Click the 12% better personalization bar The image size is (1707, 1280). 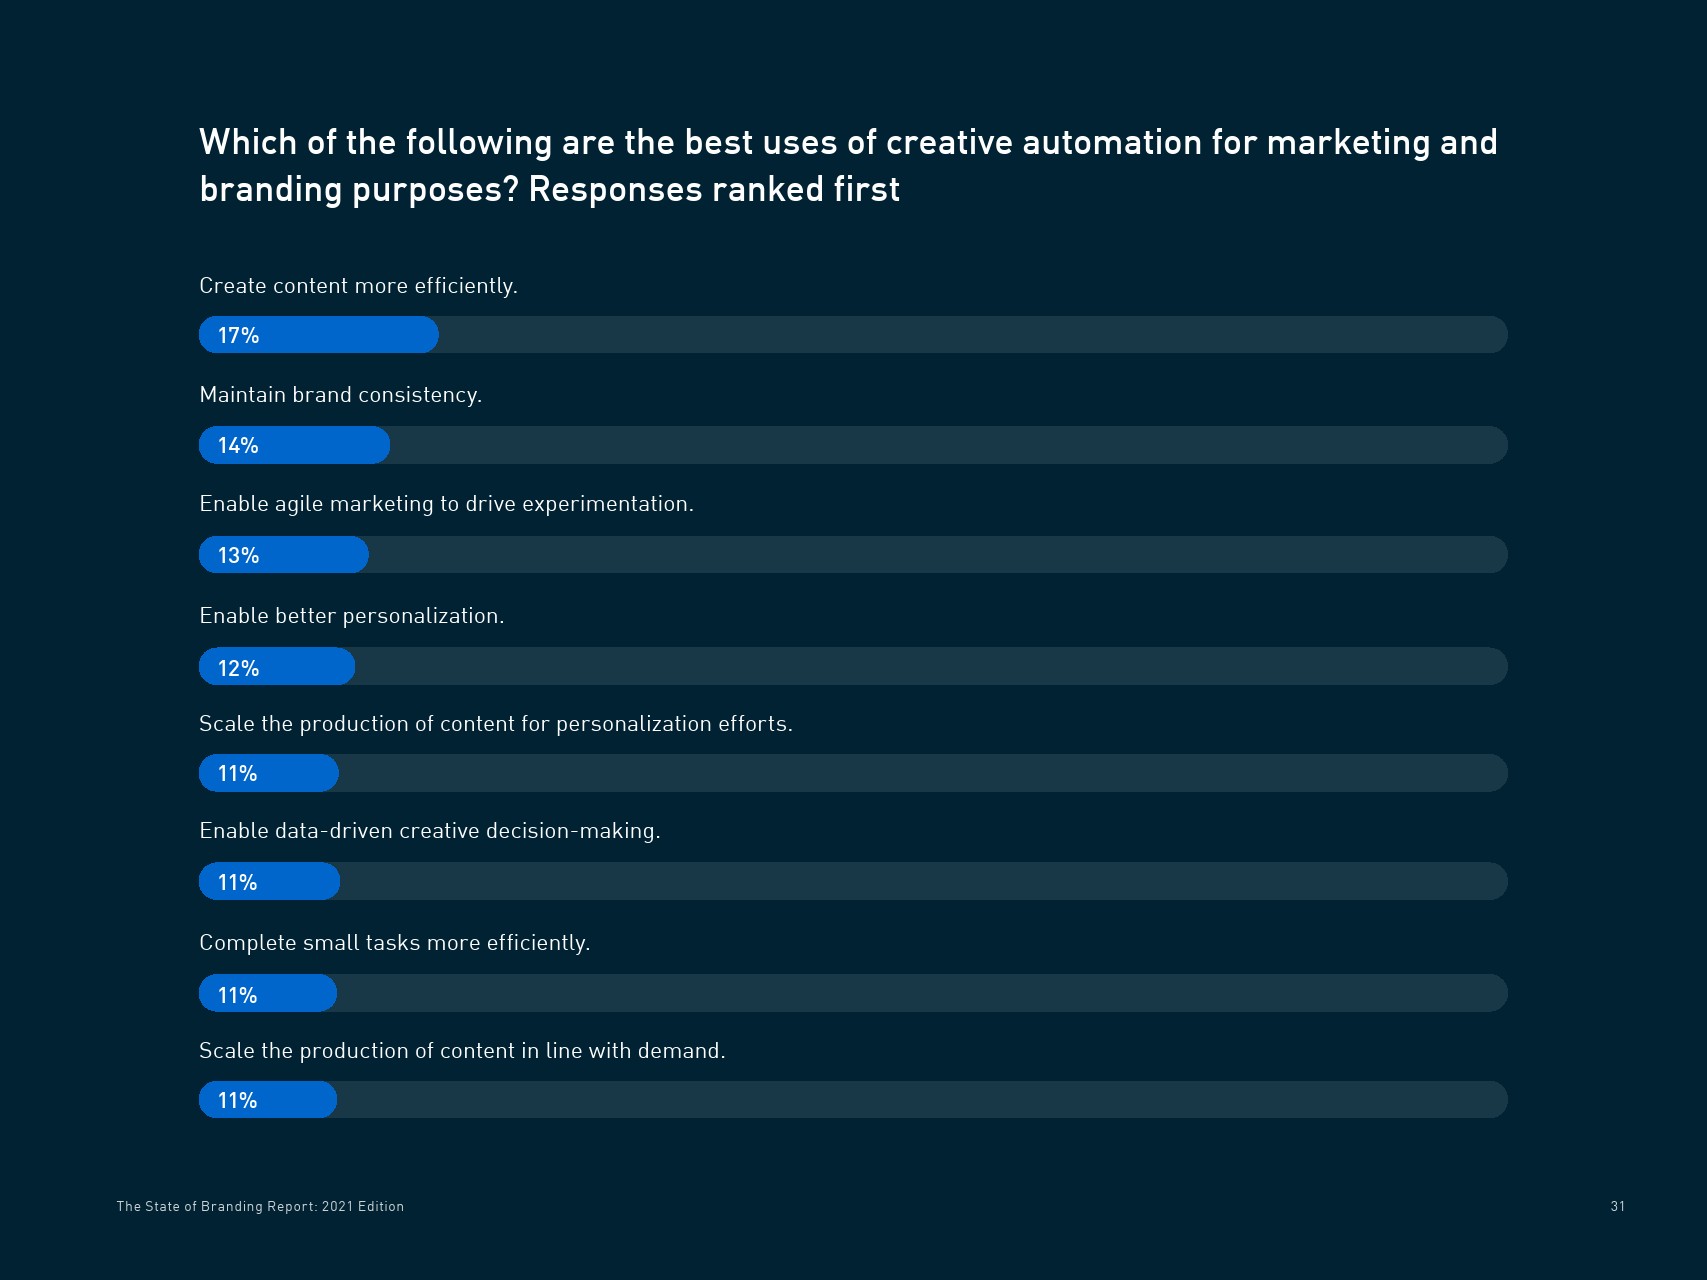(x=277, y=667)
